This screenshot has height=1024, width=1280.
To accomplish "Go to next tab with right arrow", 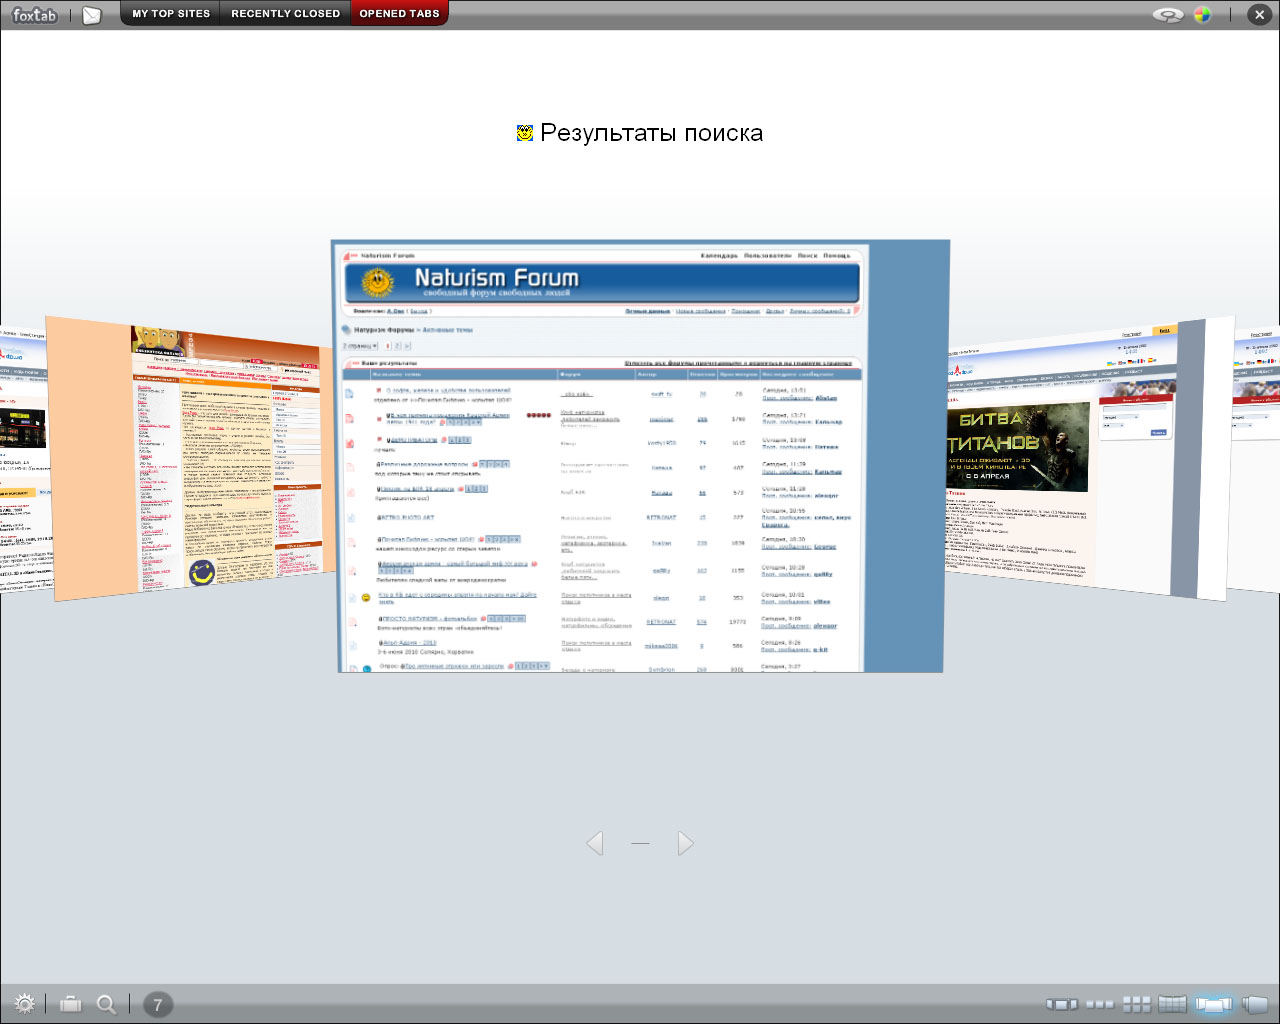I will click(x=685, y=843).
